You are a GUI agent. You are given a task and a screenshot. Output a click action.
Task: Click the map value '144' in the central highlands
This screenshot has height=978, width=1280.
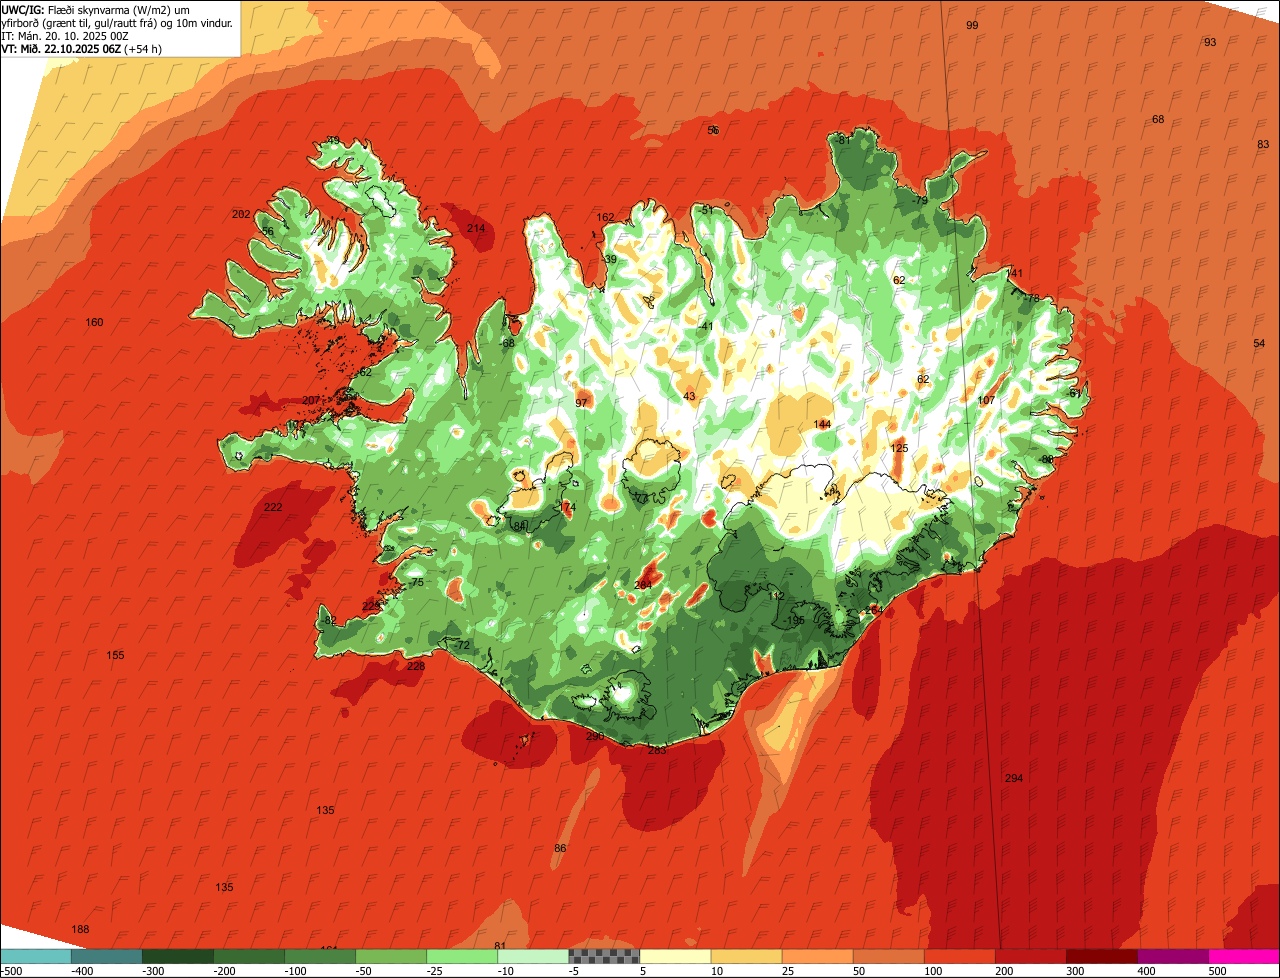pos(822,424)
